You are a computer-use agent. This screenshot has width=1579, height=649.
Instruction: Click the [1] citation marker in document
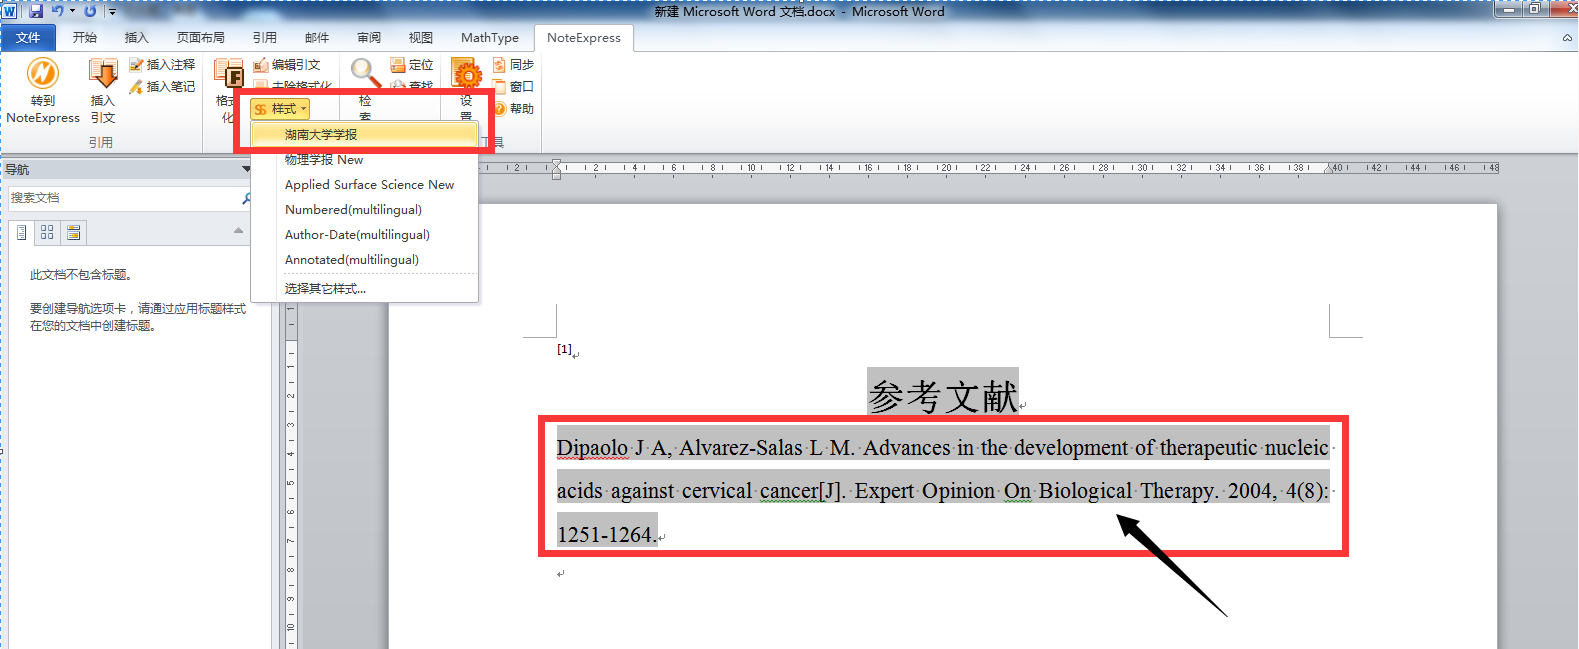(x=564, y=349)
